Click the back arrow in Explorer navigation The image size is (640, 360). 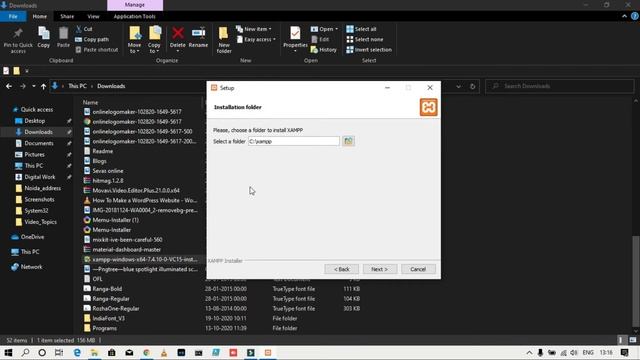point(9,87)
